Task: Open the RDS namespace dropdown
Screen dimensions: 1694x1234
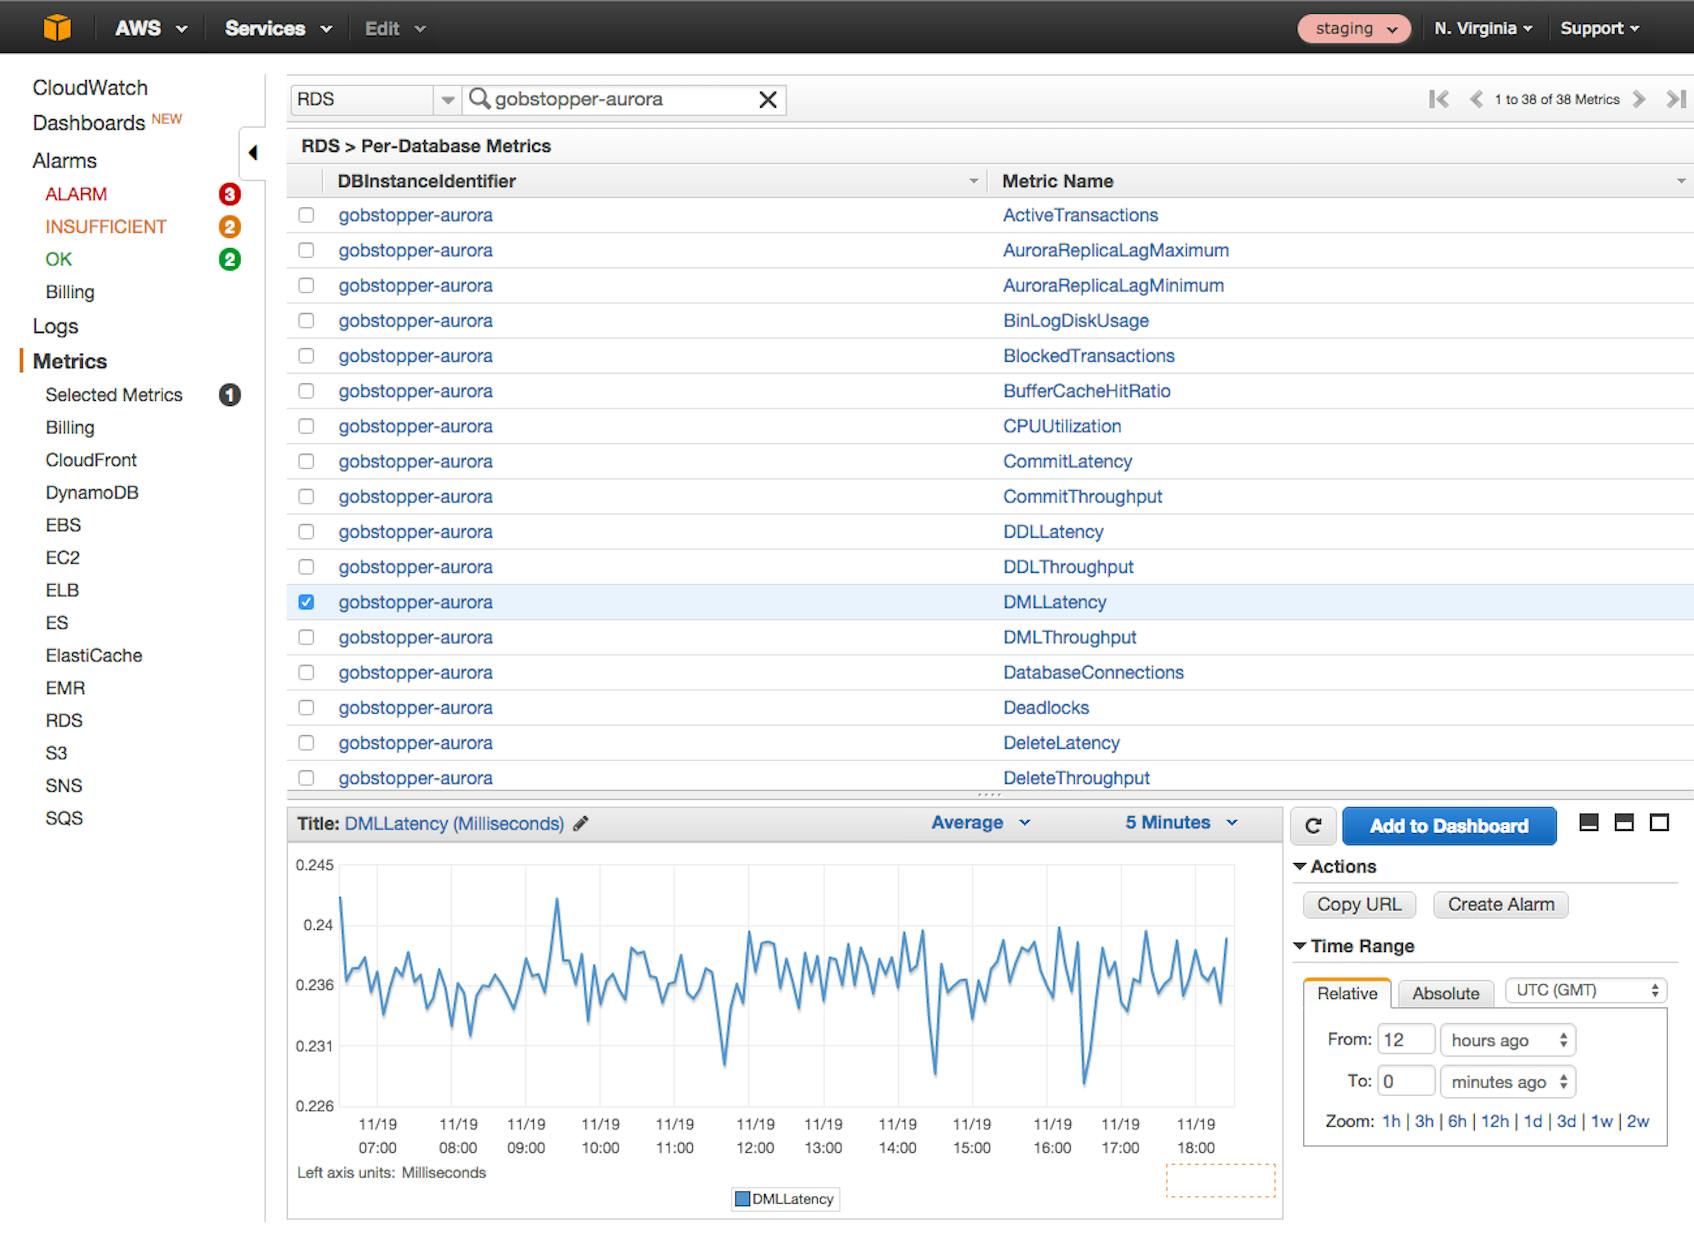Action: [x=446, y=99]
